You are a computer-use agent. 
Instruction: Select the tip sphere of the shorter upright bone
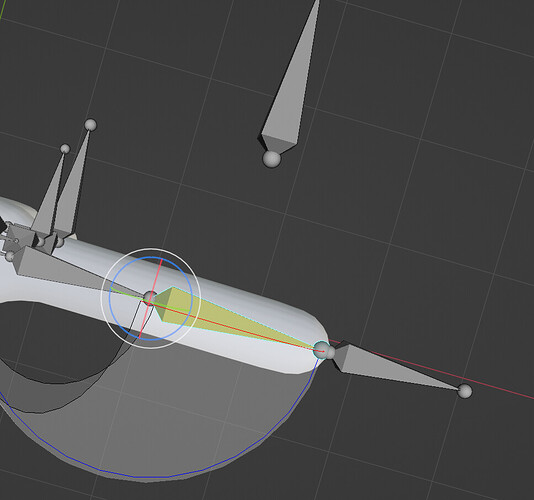(65, 149)
